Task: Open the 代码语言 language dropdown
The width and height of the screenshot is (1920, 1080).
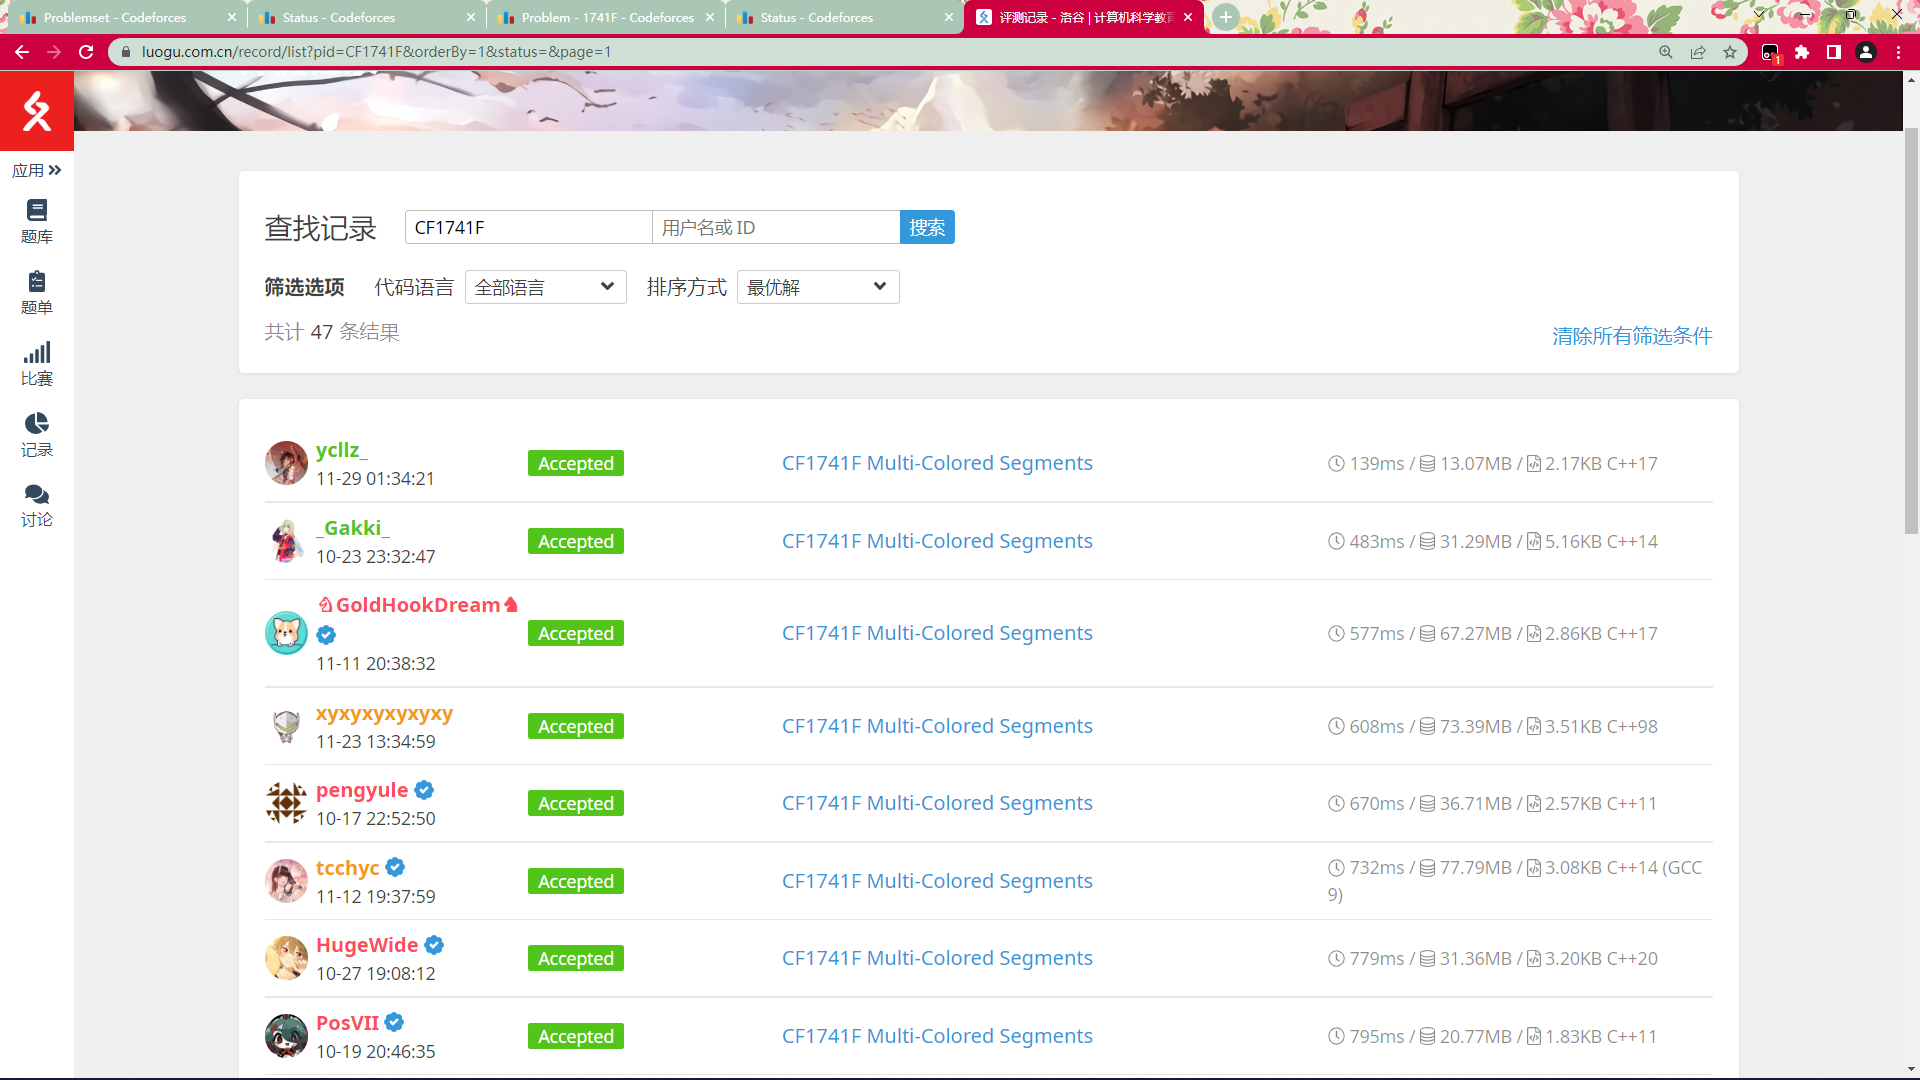Action: coord(545,287)
